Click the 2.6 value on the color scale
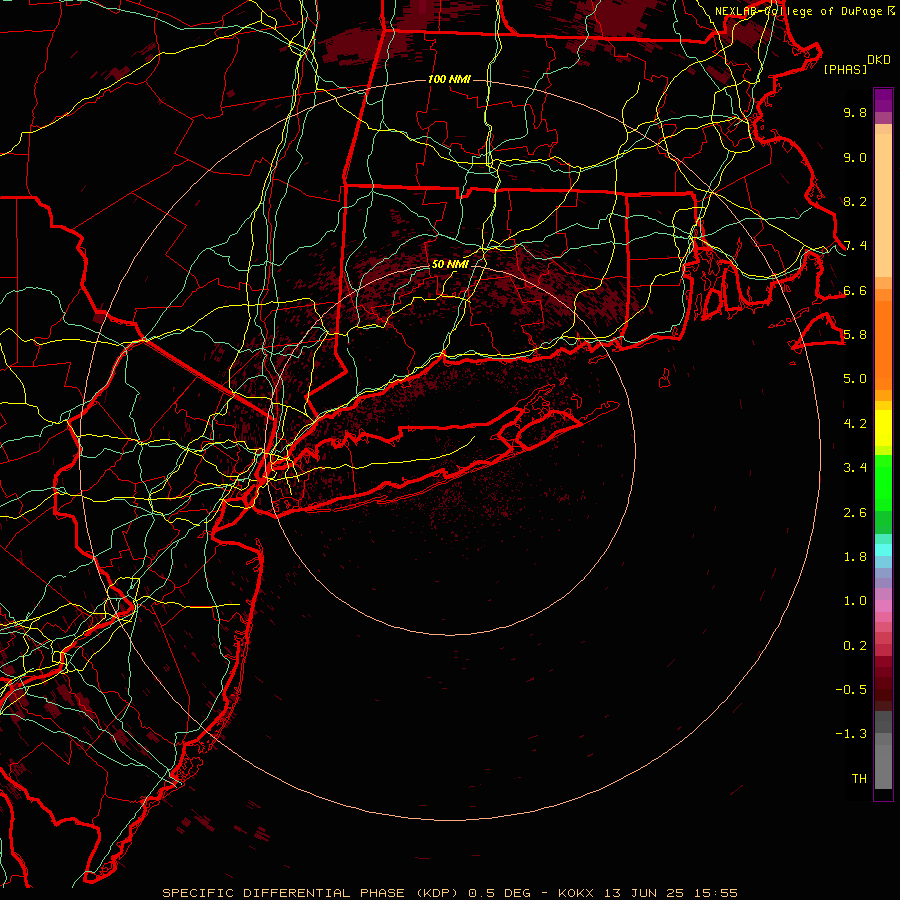This screenshot has height=900, width=900. click(x=855, y=513)
